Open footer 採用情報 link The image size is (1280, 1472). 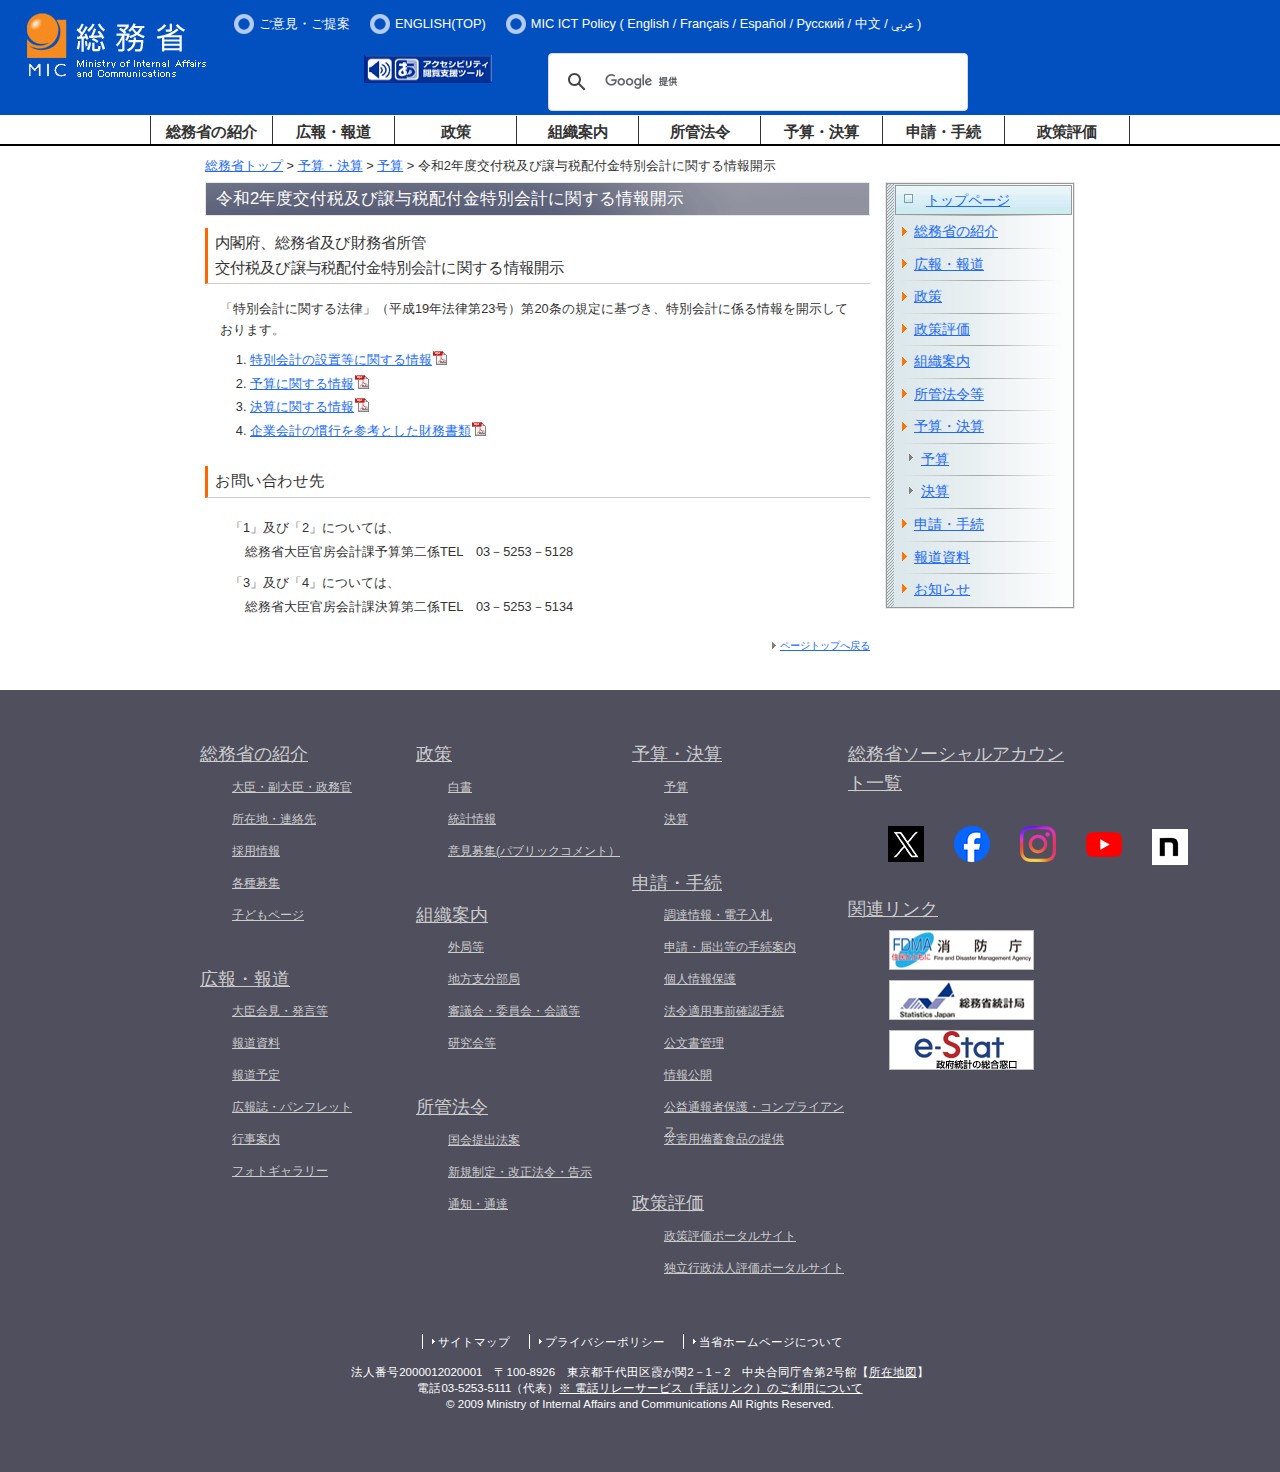255,851
